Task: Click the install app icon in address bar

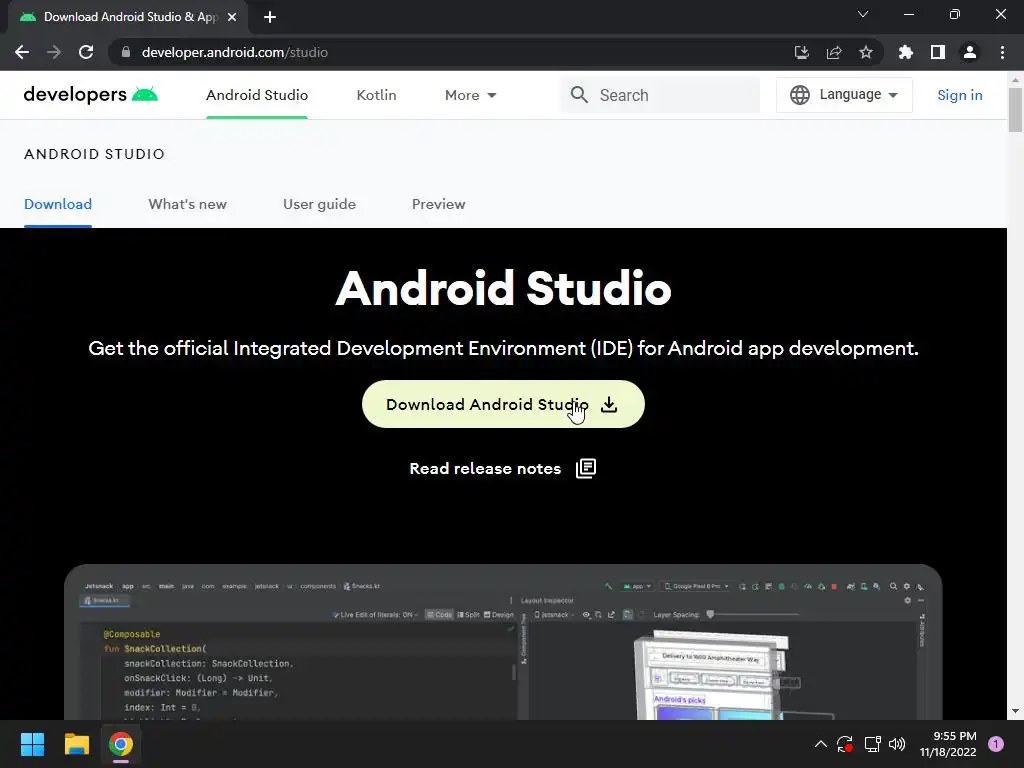Action: point(801,52)
